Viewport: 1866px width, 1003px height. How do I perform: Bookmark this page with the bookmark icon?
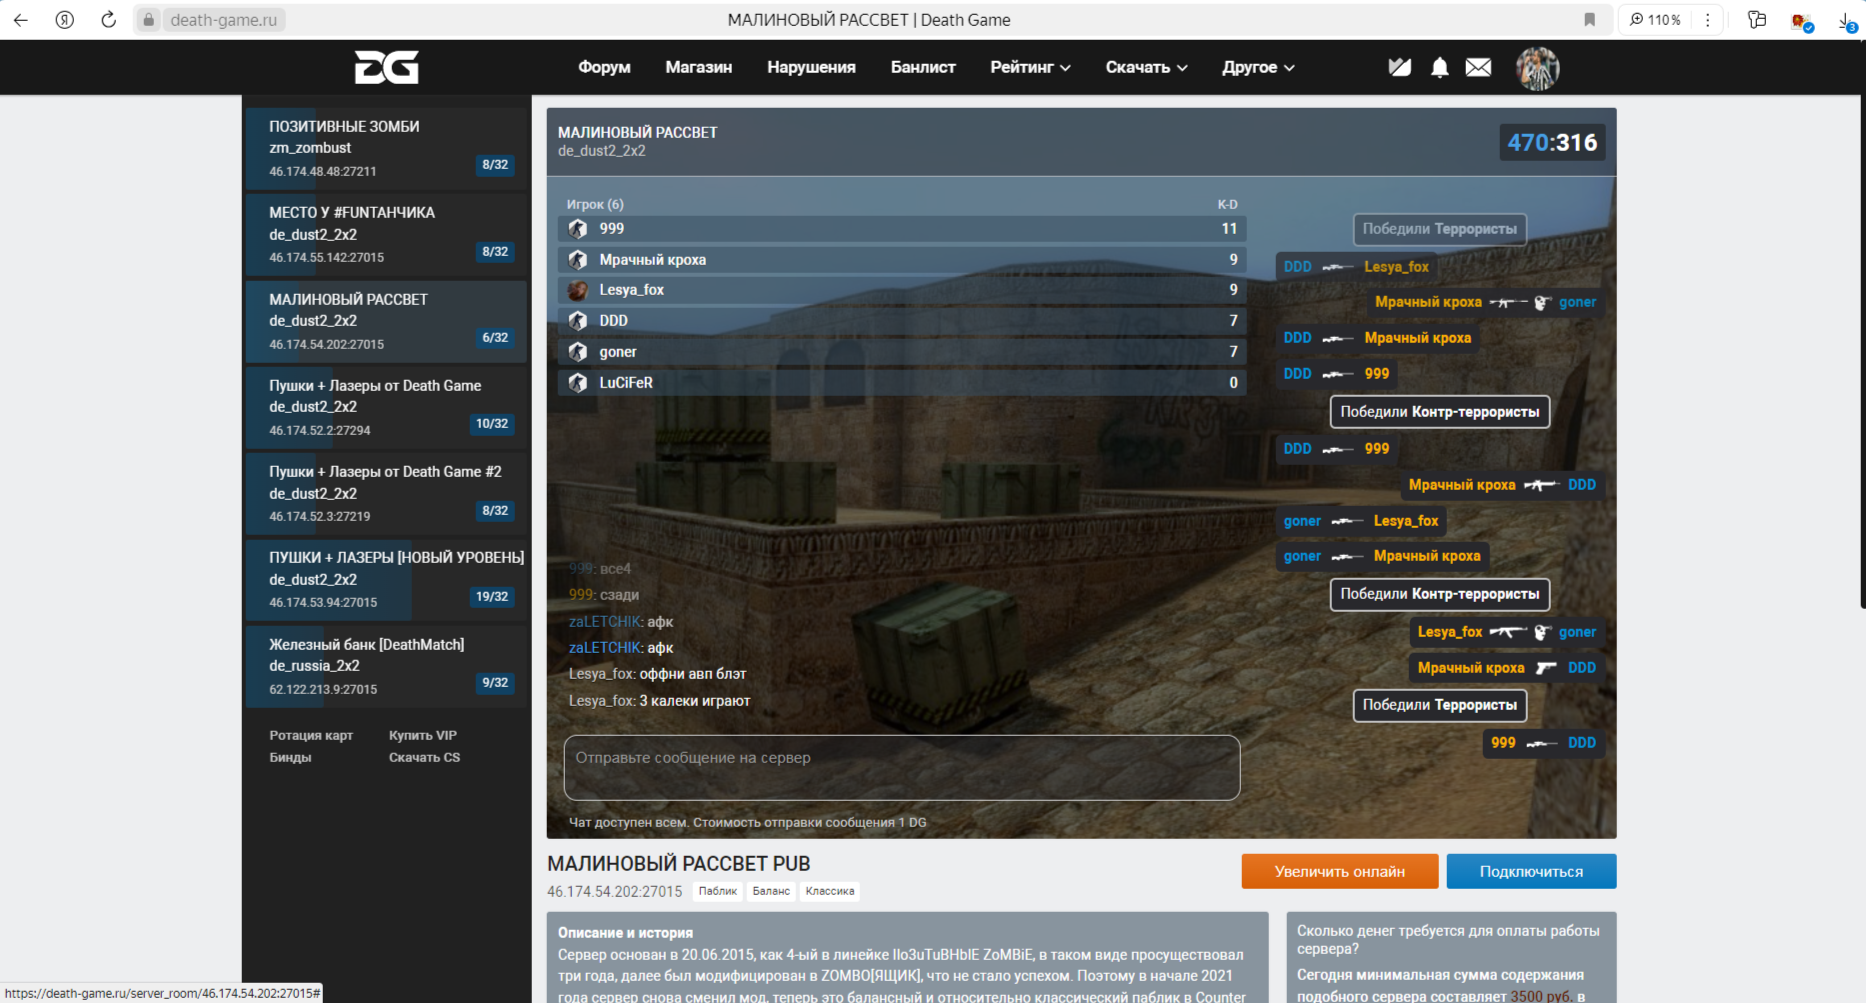(1589, 19)
